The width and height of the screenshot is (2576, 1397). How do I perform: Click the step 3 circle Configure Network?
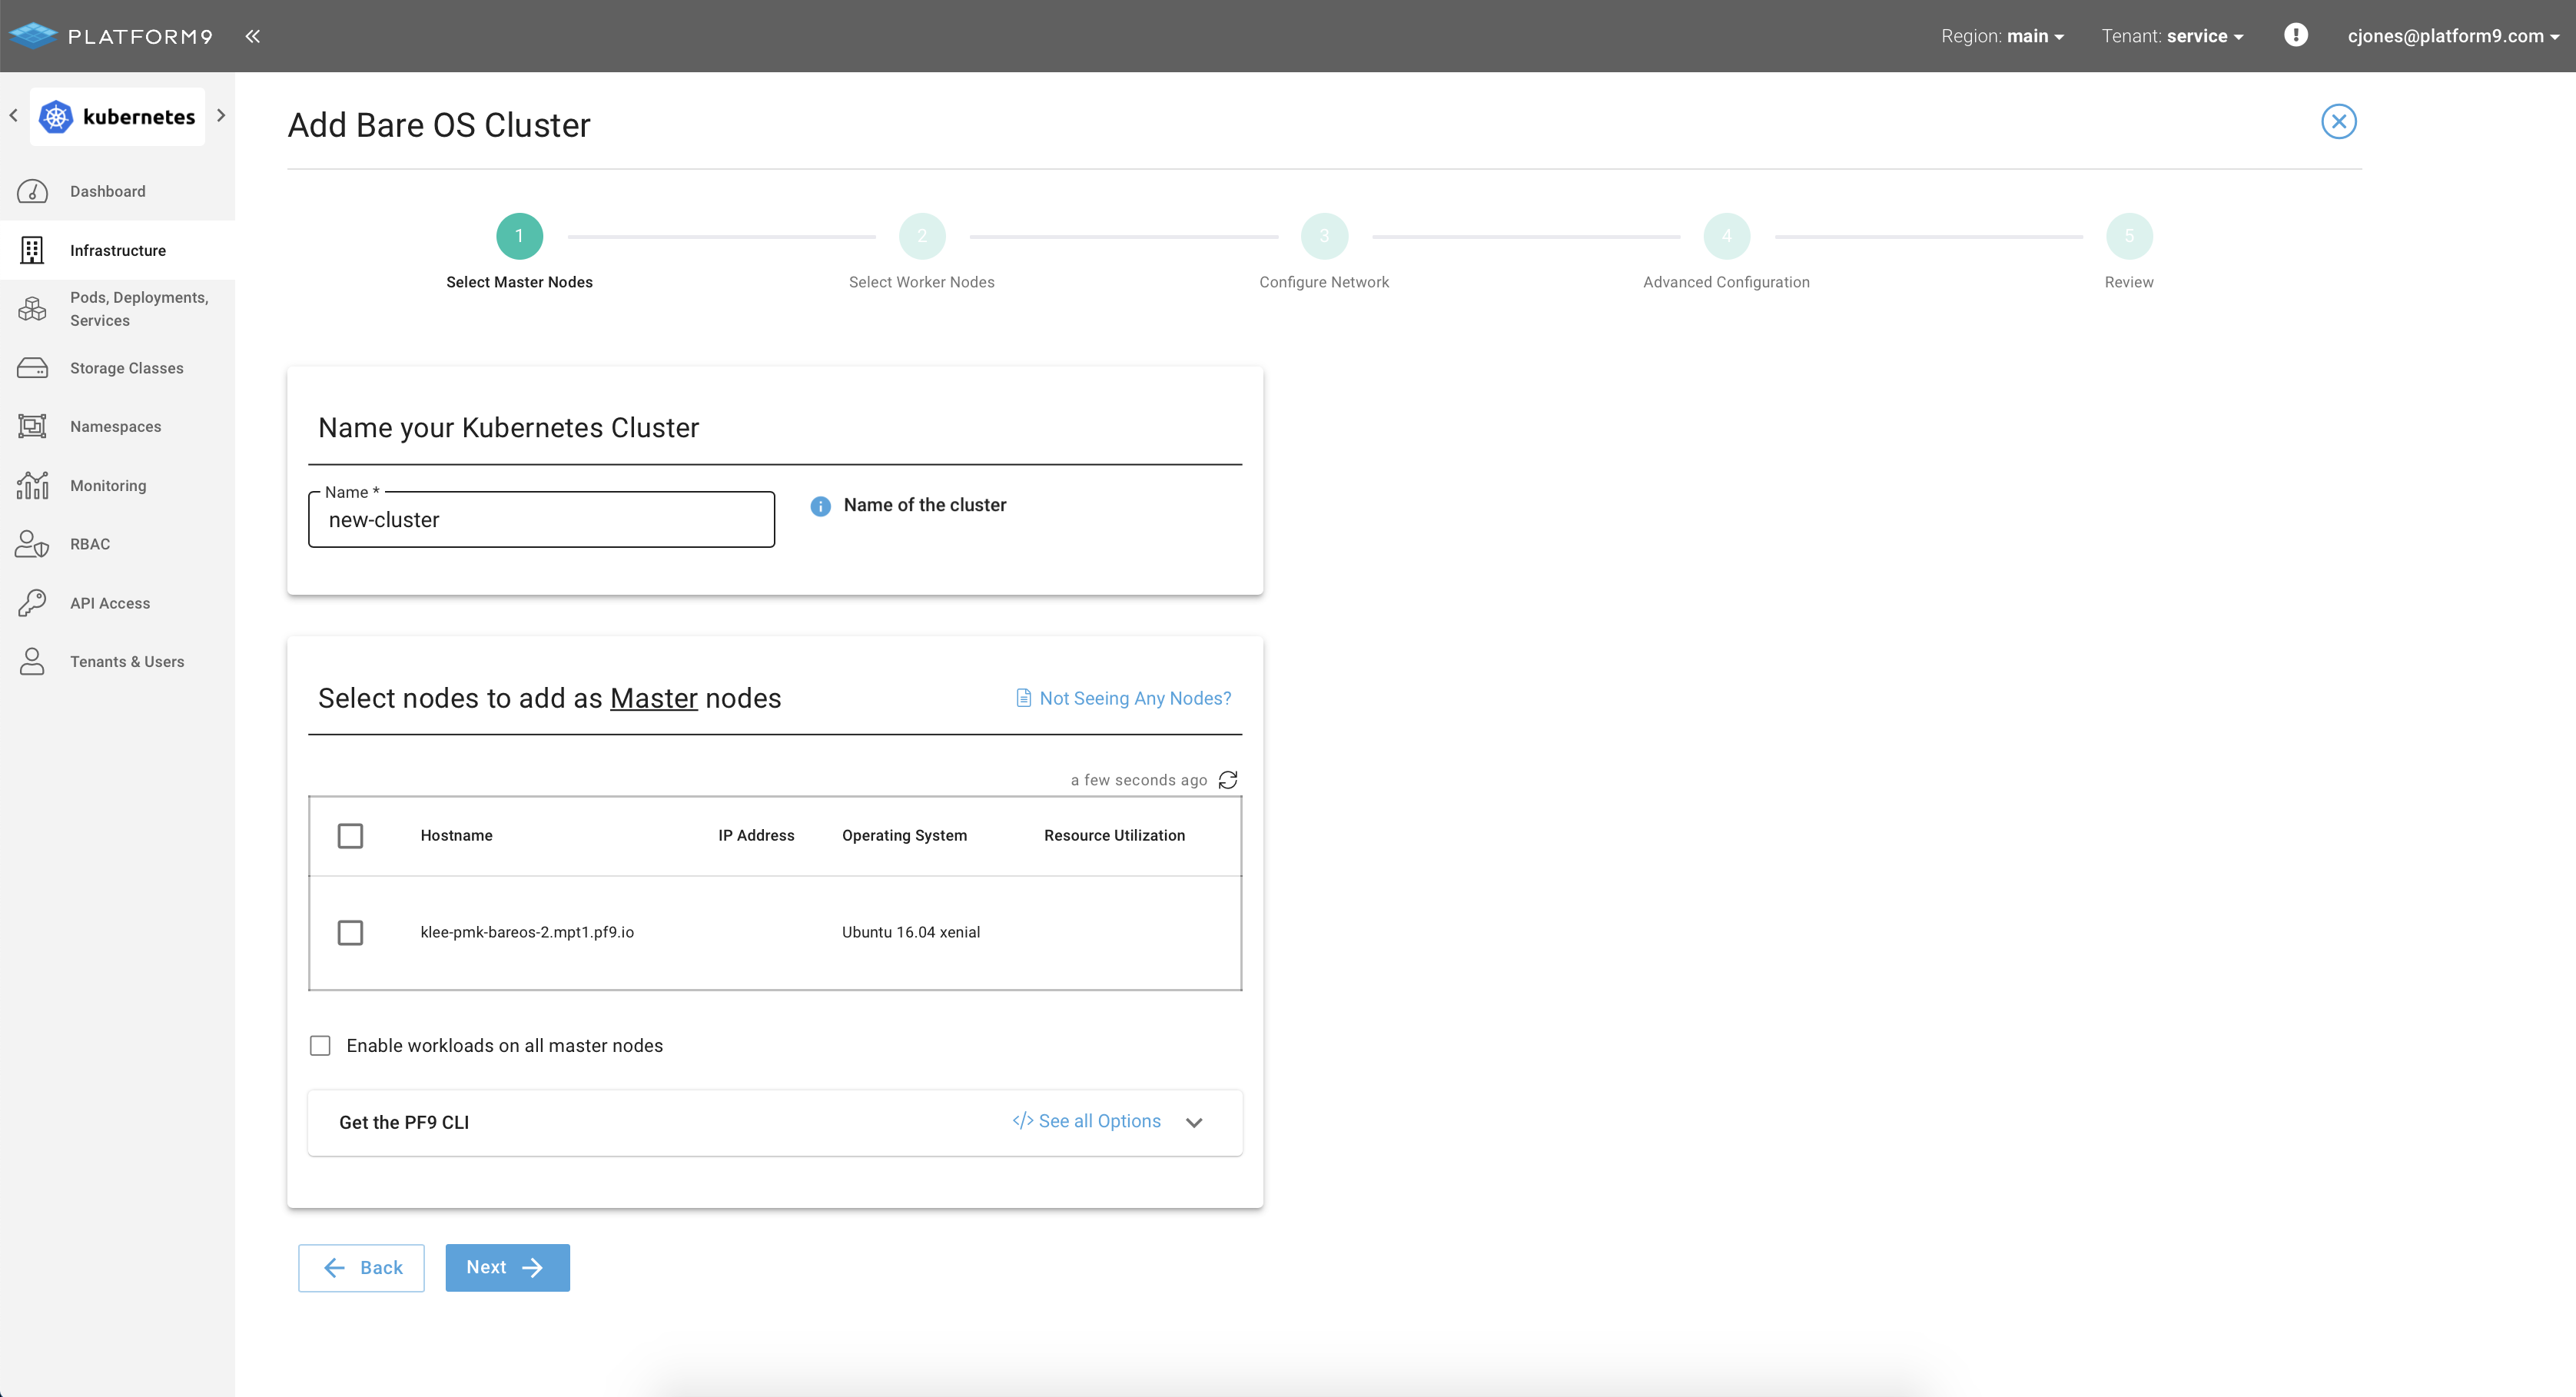pyautogui.click(x=1324, y=236)
